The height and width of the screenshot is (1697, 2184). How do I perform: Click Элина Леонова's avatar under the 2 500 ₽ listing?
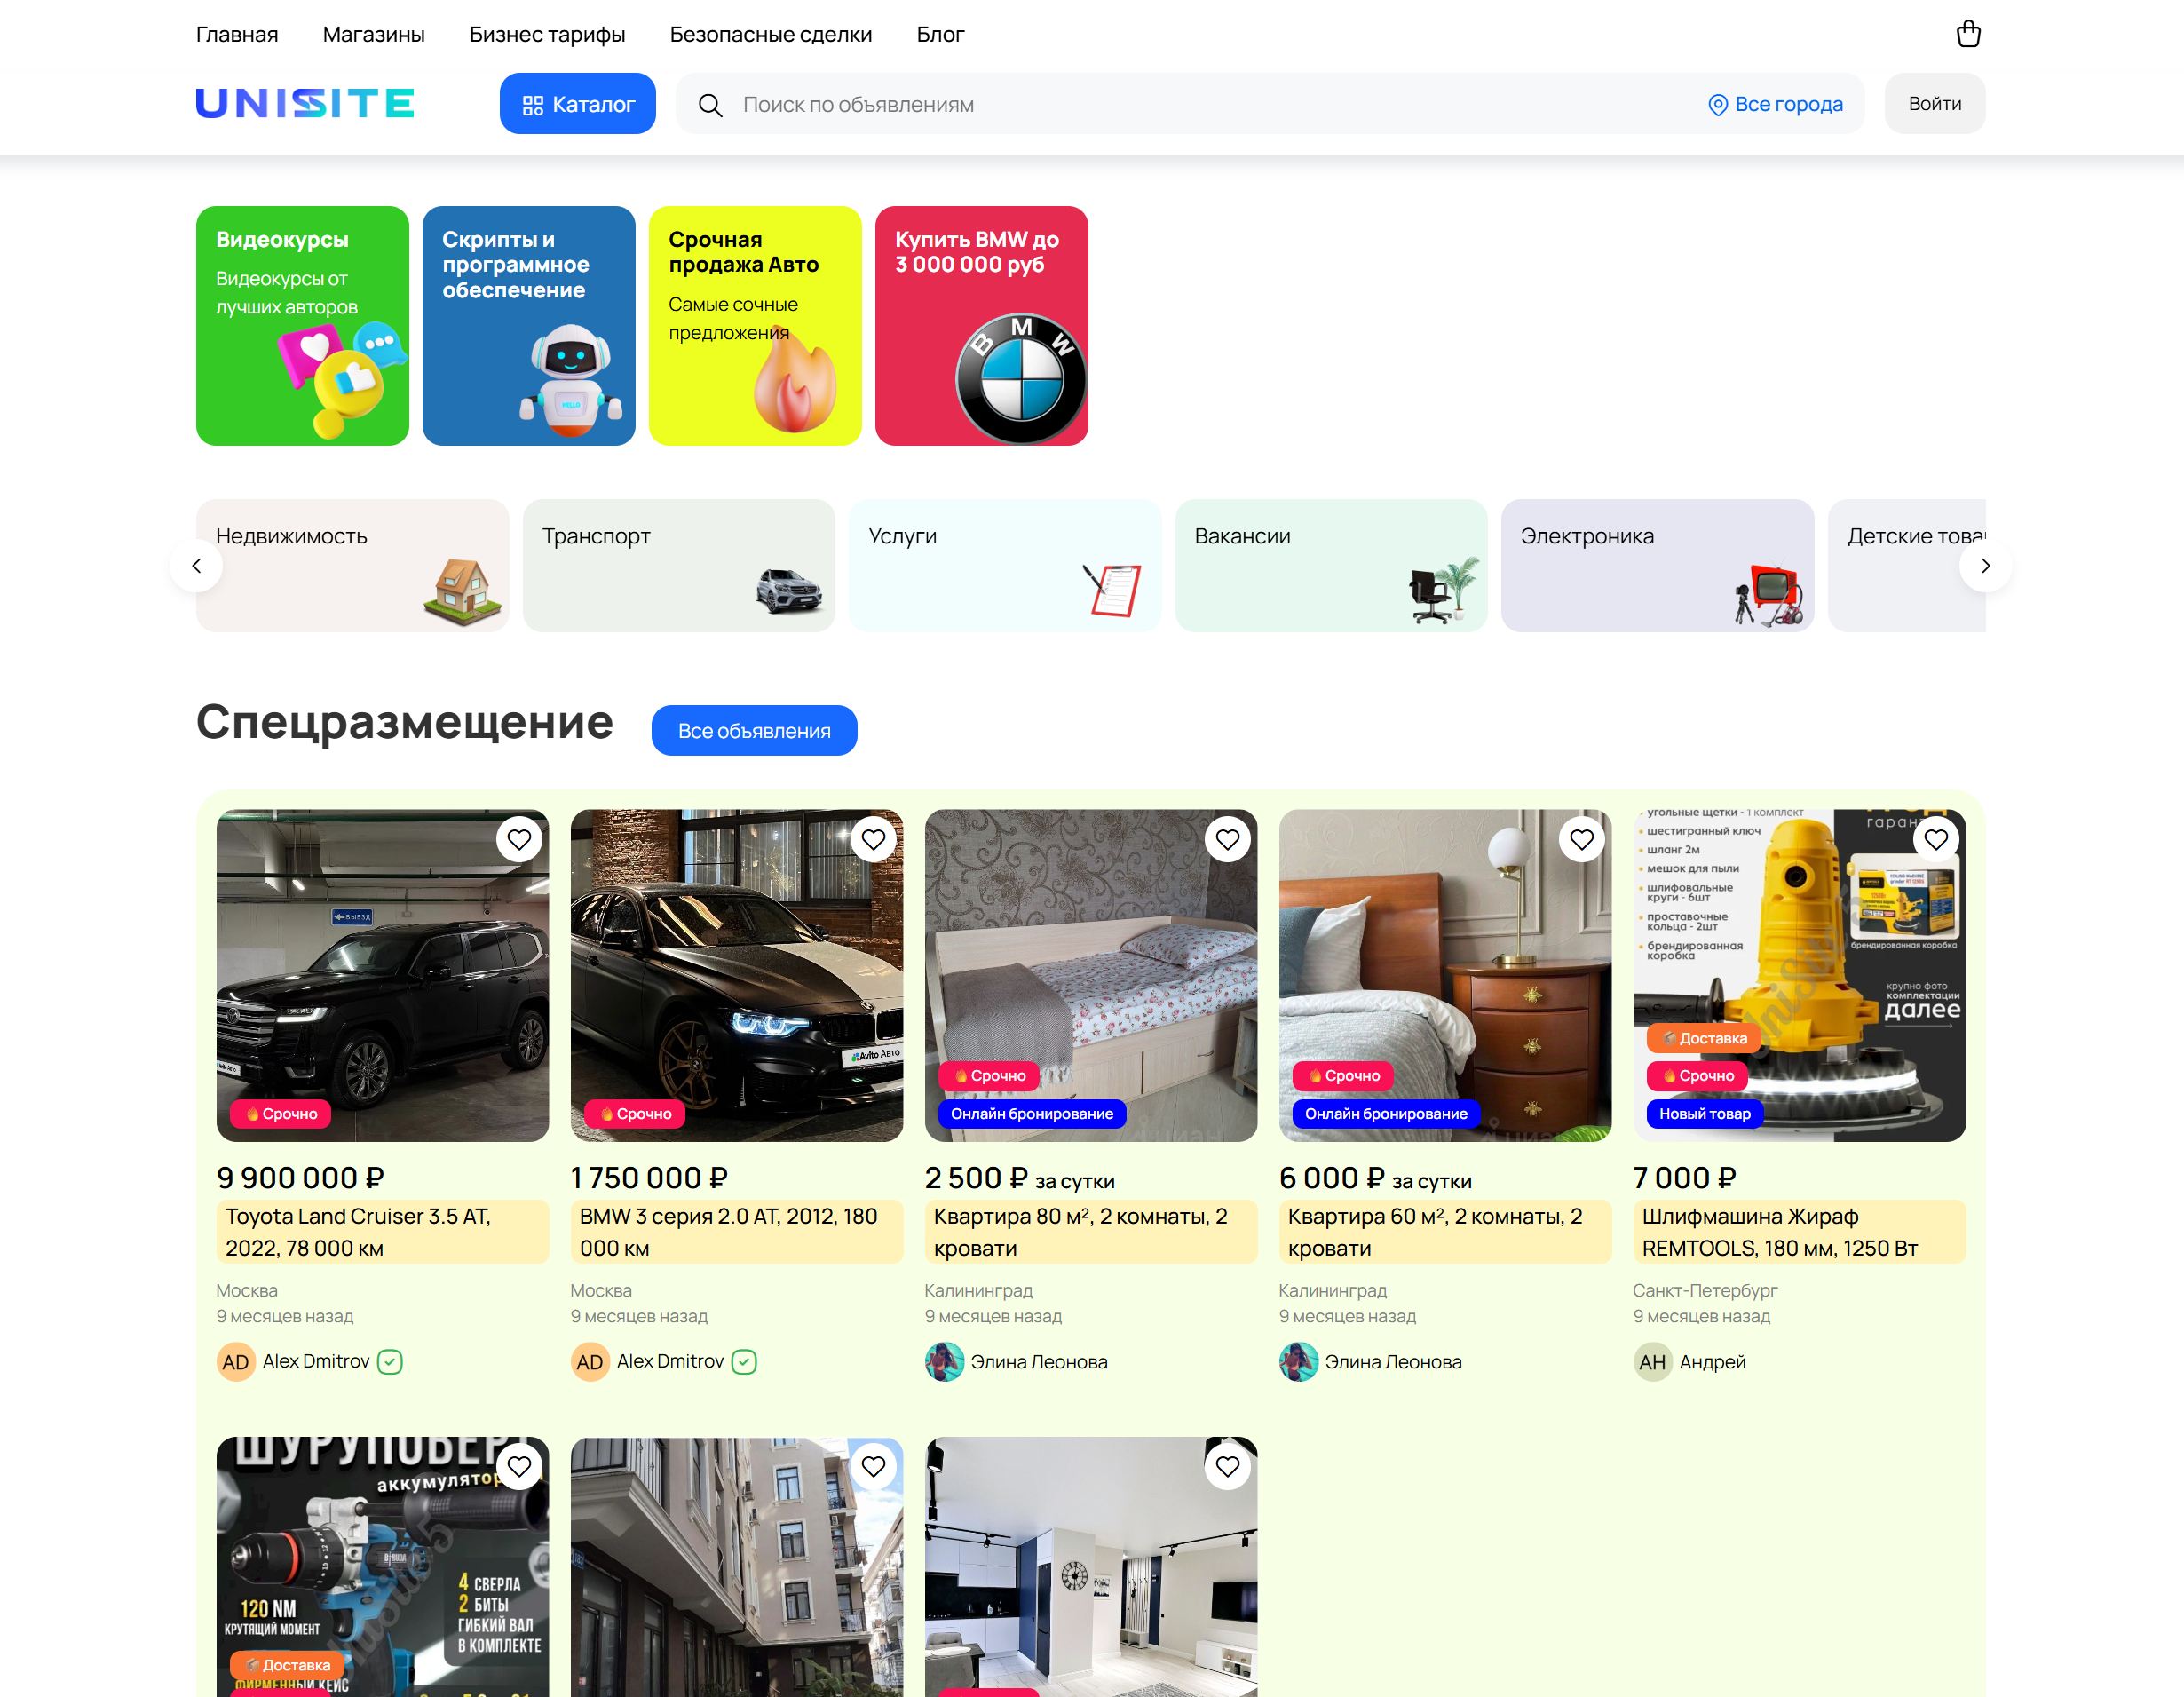944,1362
